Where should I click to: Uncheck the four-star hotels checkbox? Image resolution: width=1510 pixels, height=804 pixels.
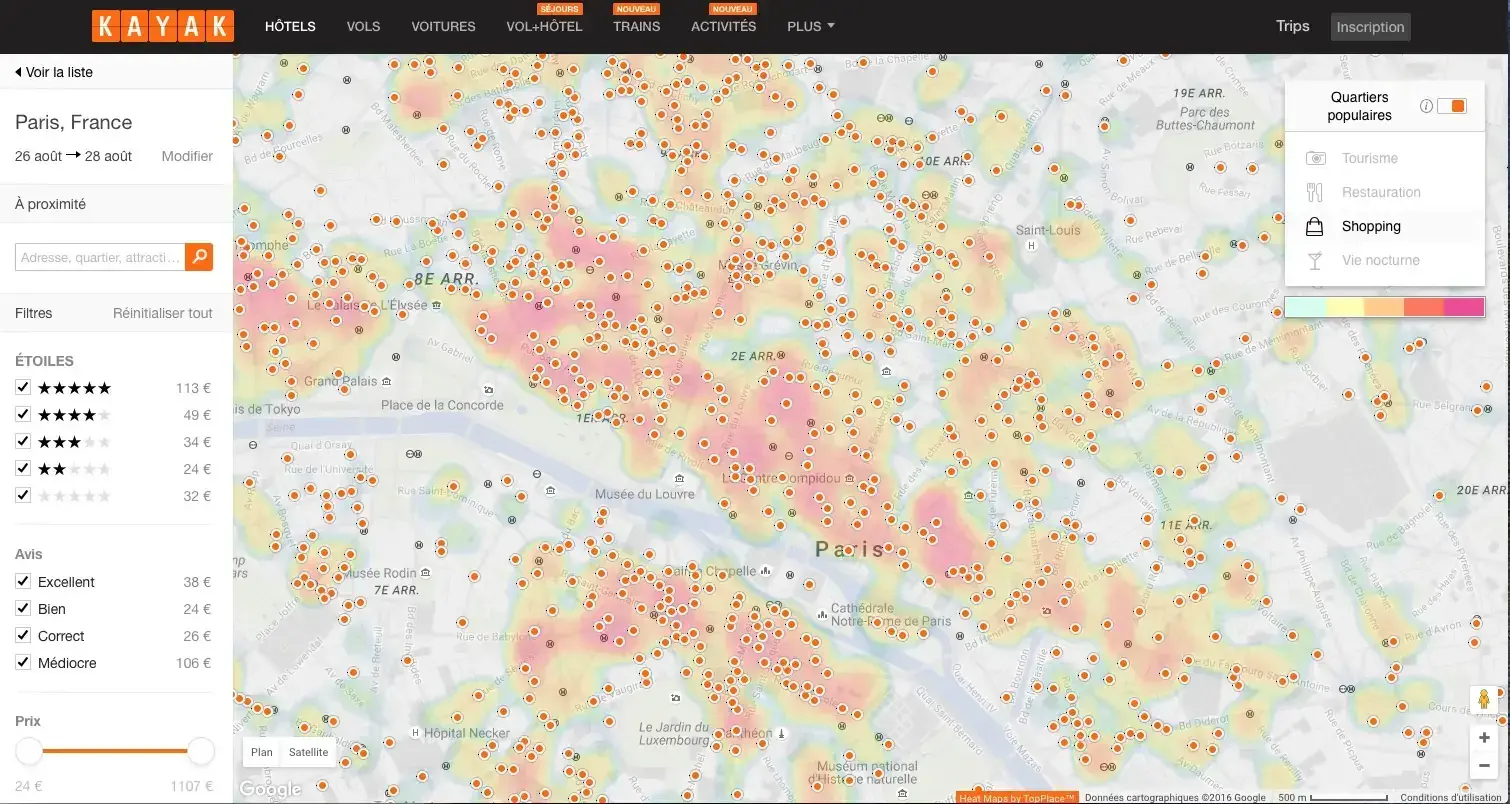[23, 414]
